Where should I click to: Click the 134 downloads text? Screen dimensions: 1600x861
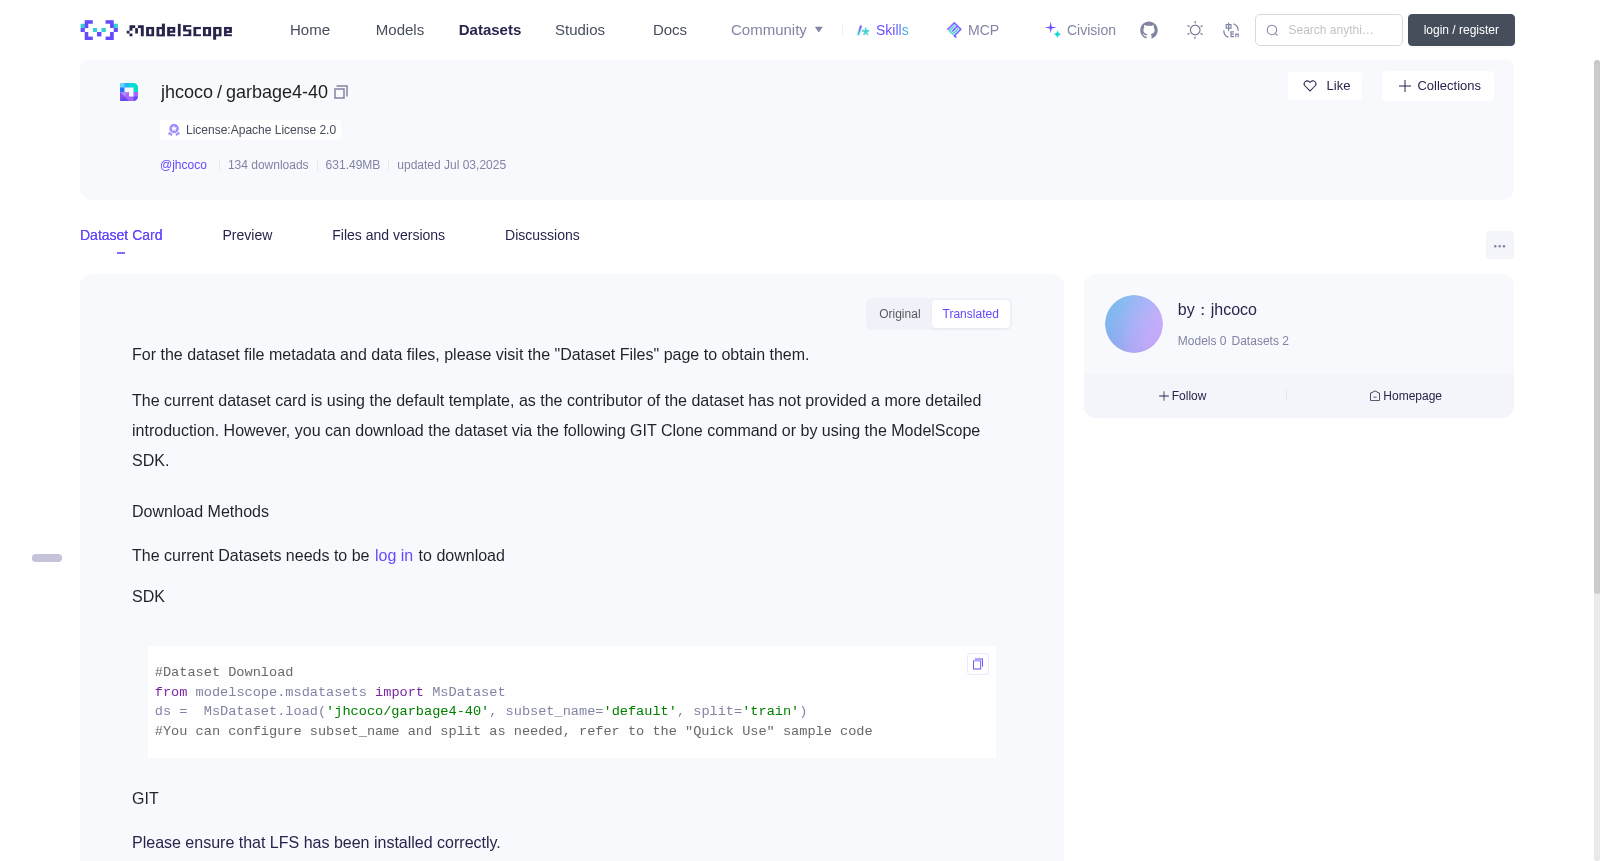click(x=268, y=165)
